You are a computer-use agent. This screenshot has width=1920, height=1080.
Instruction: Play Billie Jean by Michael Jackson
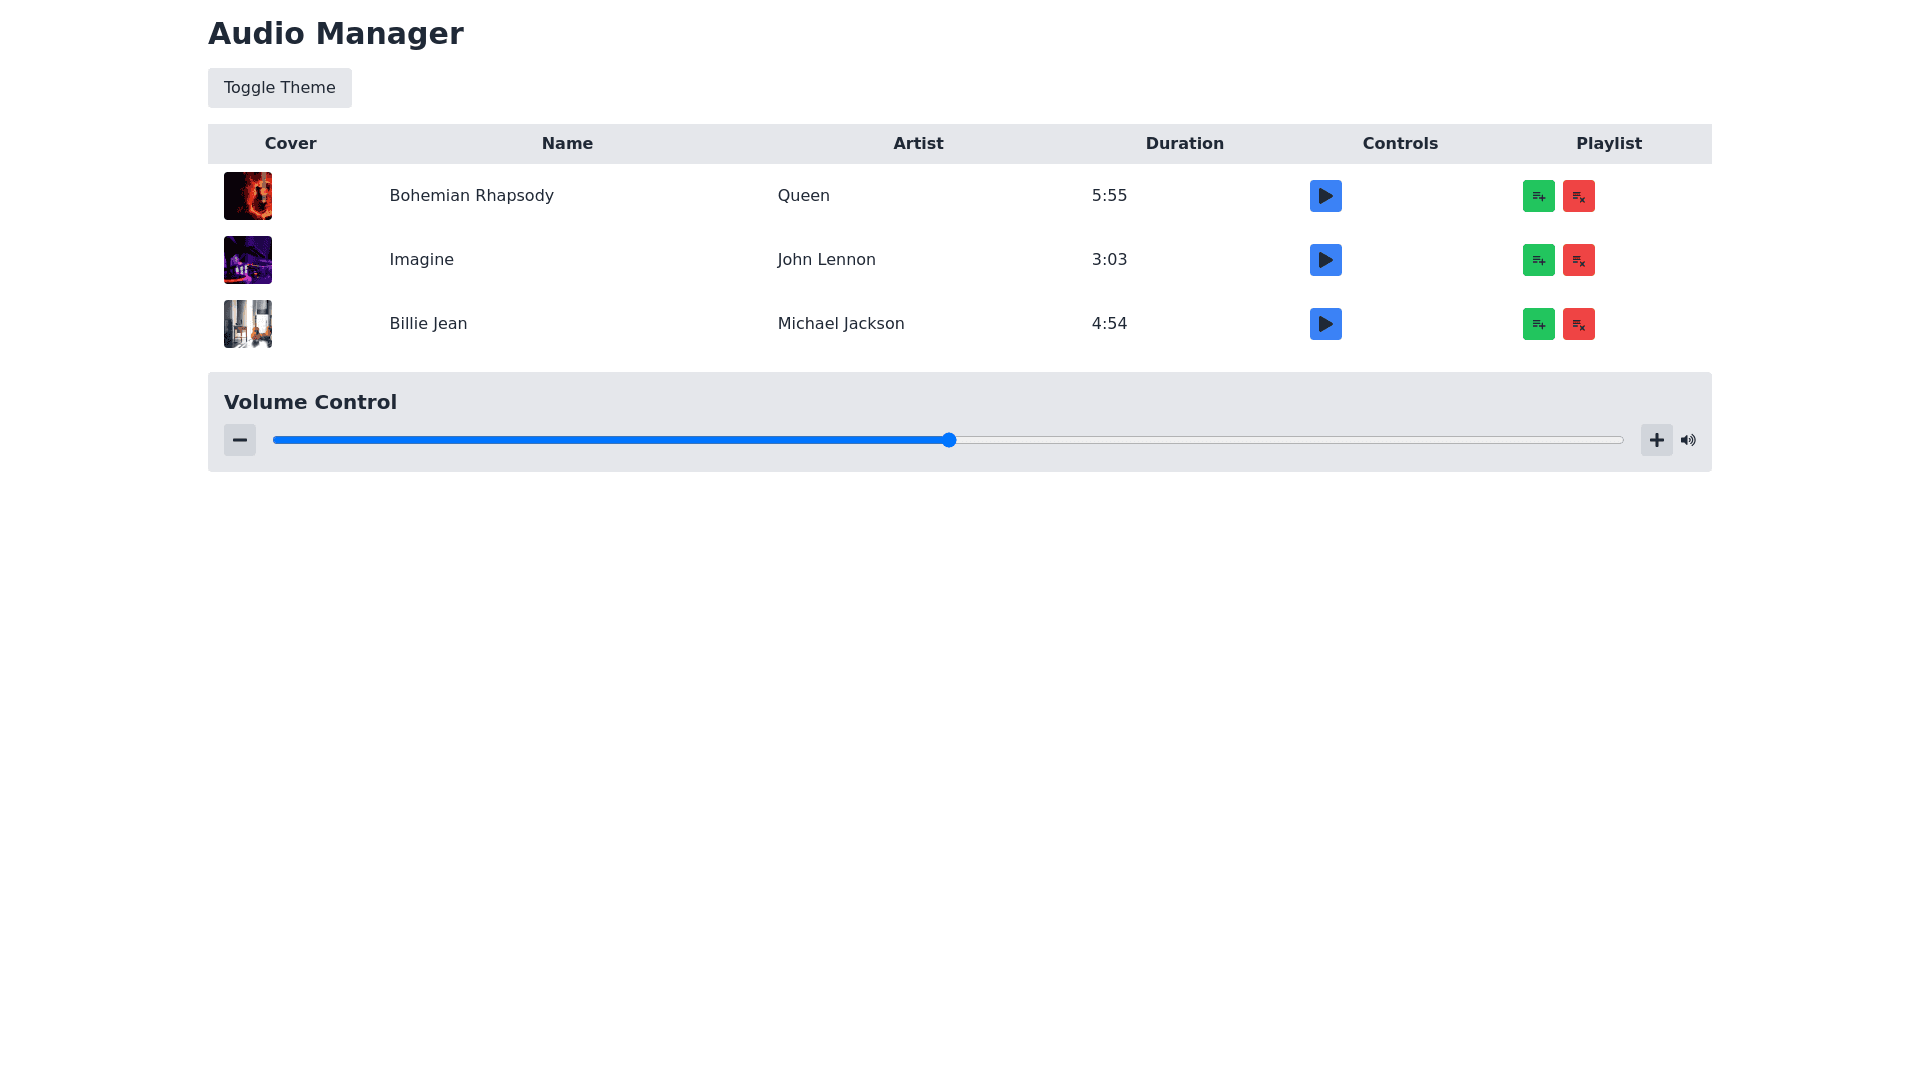pyautogui.click(x=1325, y=324)
